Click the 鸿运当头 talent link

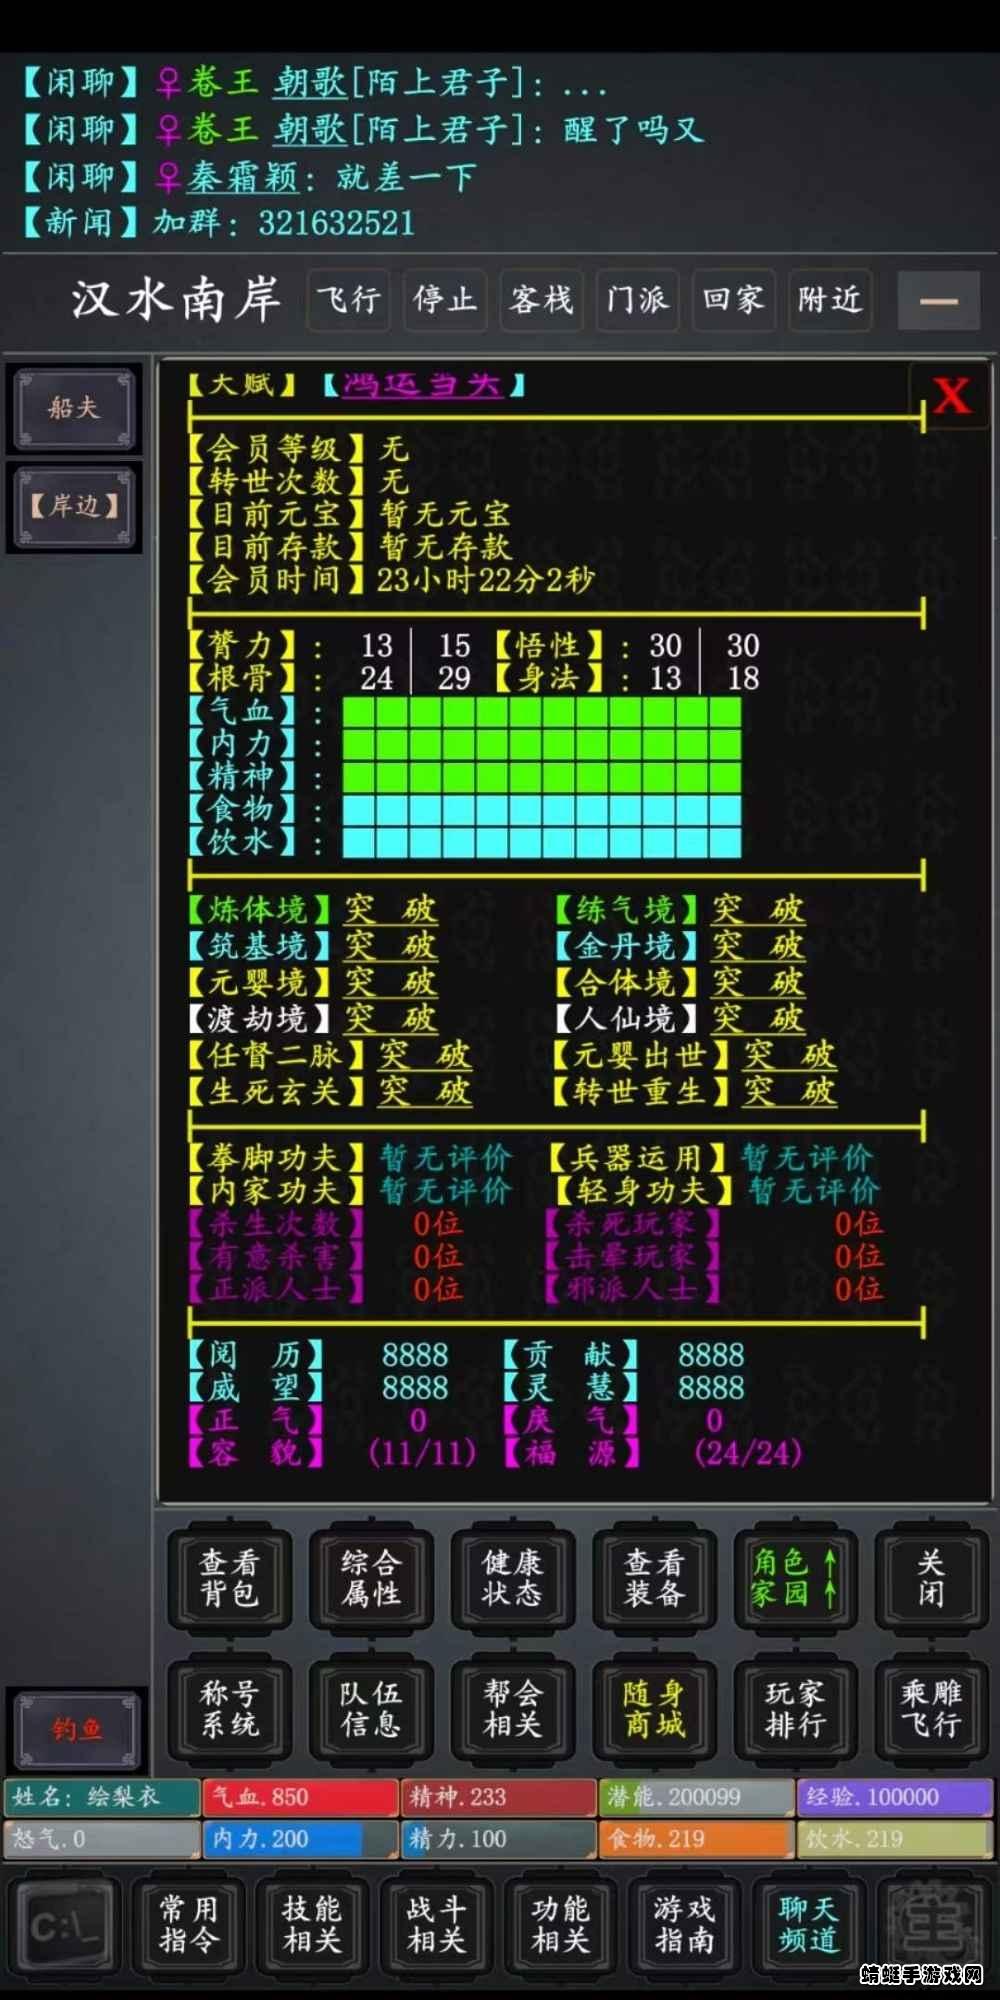click(x=421, y=384)
